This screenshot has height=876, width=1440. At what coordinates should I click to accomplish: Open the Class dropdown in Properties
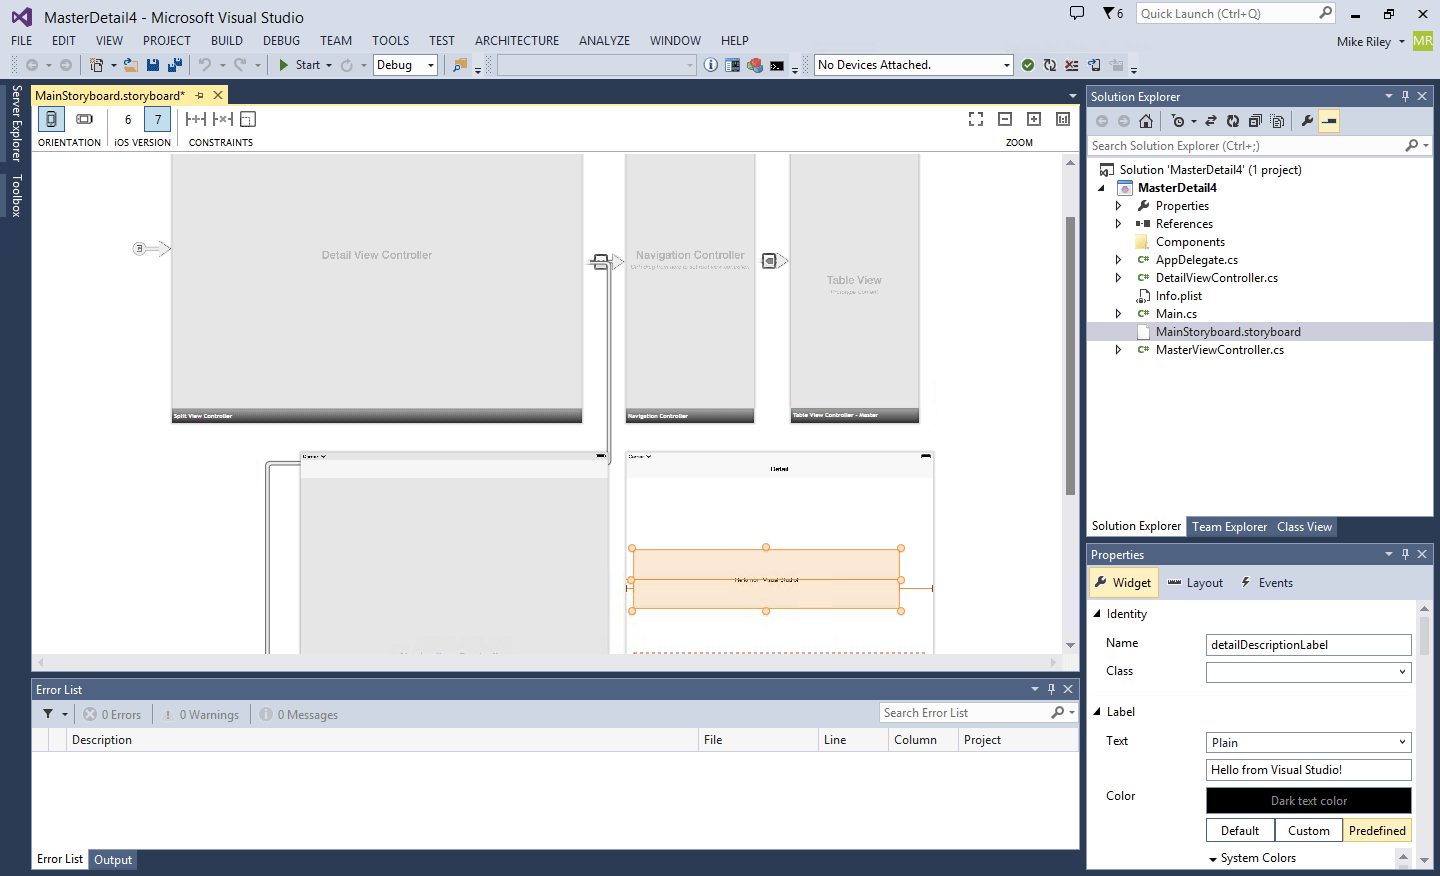[x=1309, y=673]
